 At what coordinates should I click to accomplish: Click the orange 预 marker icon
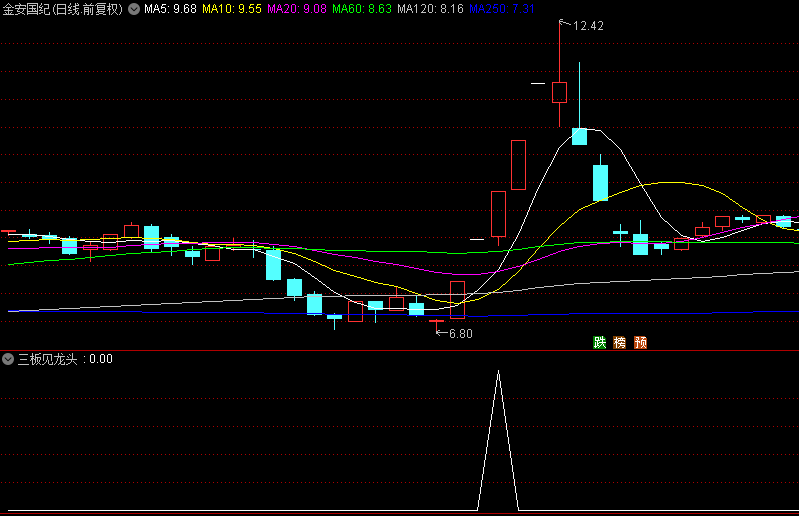tap(640, 342)
